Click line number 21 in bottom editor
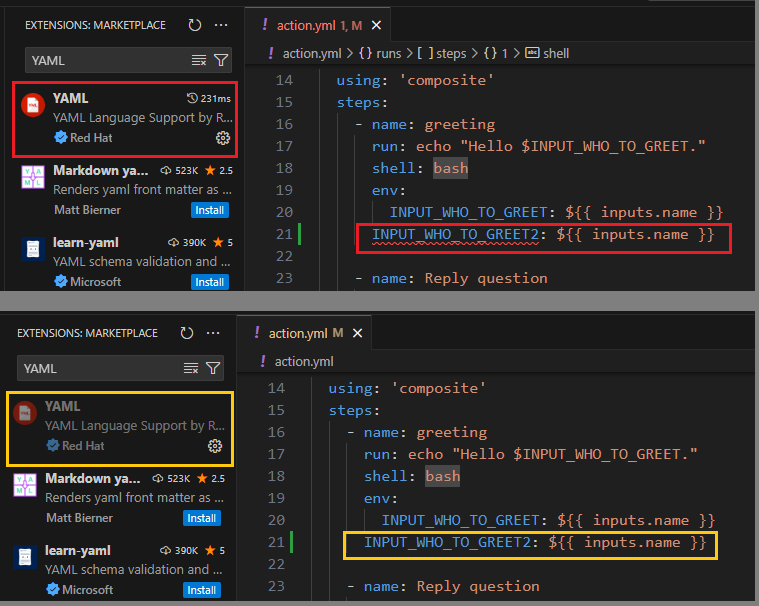The image size is (759, 606). point(276,542)
